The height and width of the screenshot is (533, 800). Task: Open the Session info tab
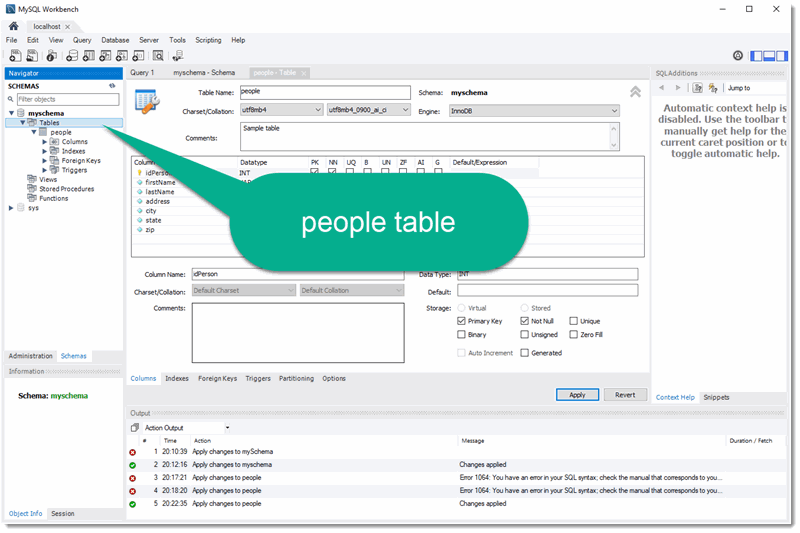(63, 514)
